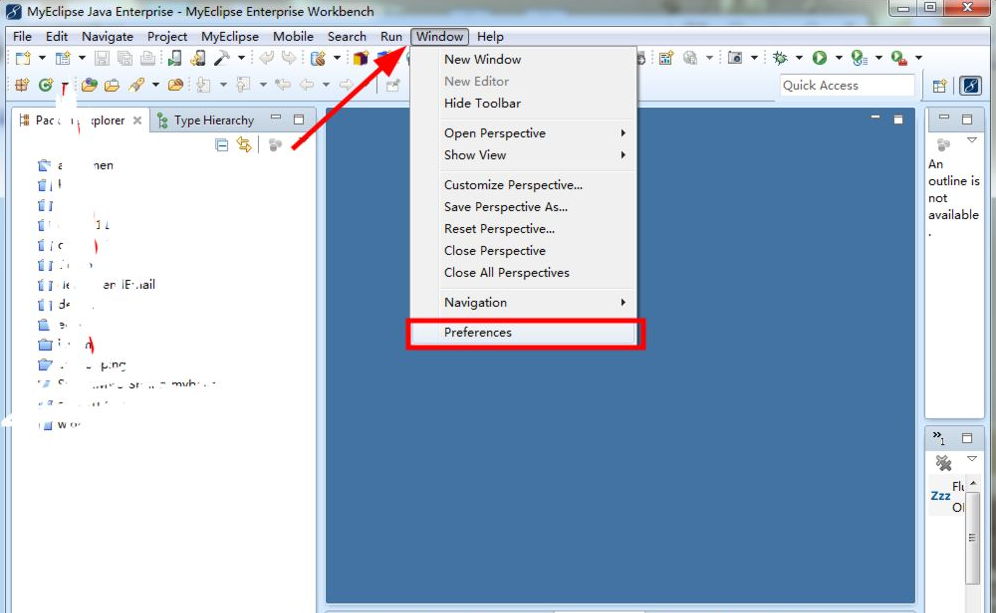The image size is (996, 613).
Task: Click the Run External Tools toolbox icon
Action: click(899, 58)
